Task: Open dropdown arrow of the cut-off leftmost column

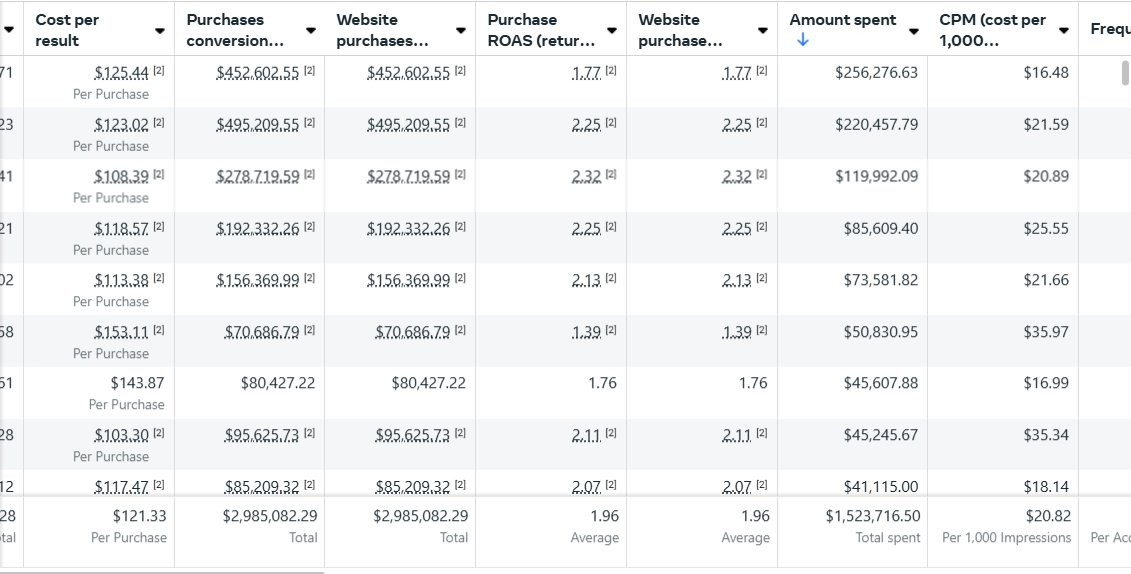Action: [9, 30]
